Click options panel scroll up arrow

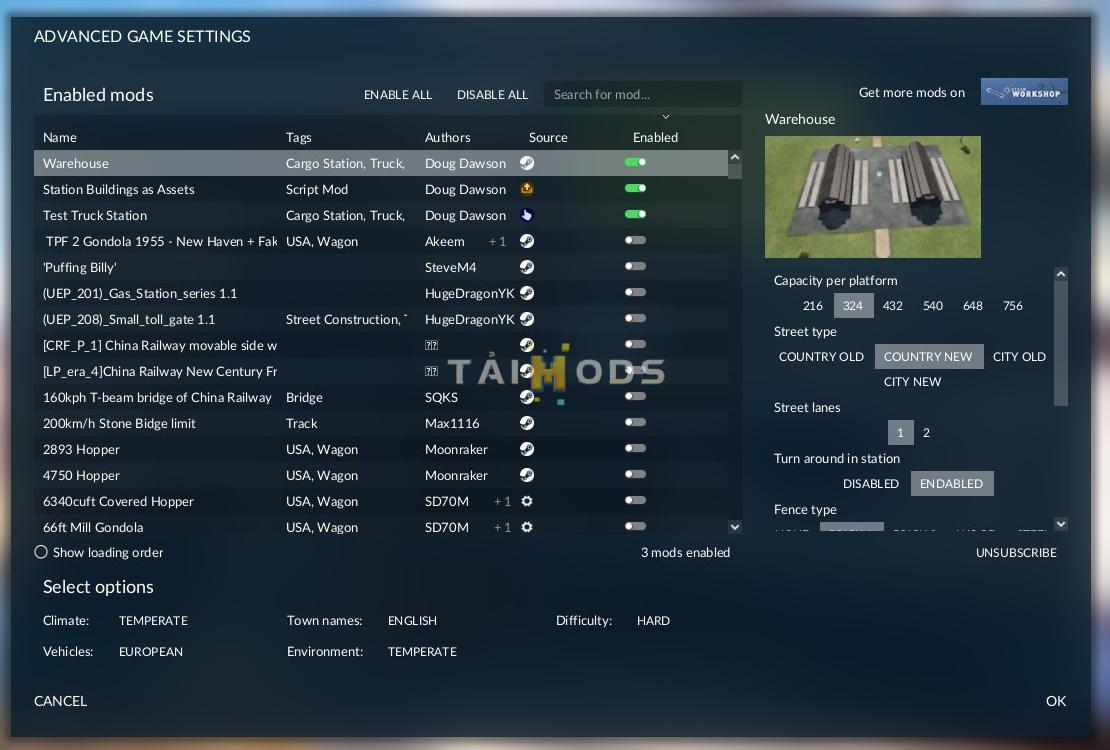point(1060,274)
